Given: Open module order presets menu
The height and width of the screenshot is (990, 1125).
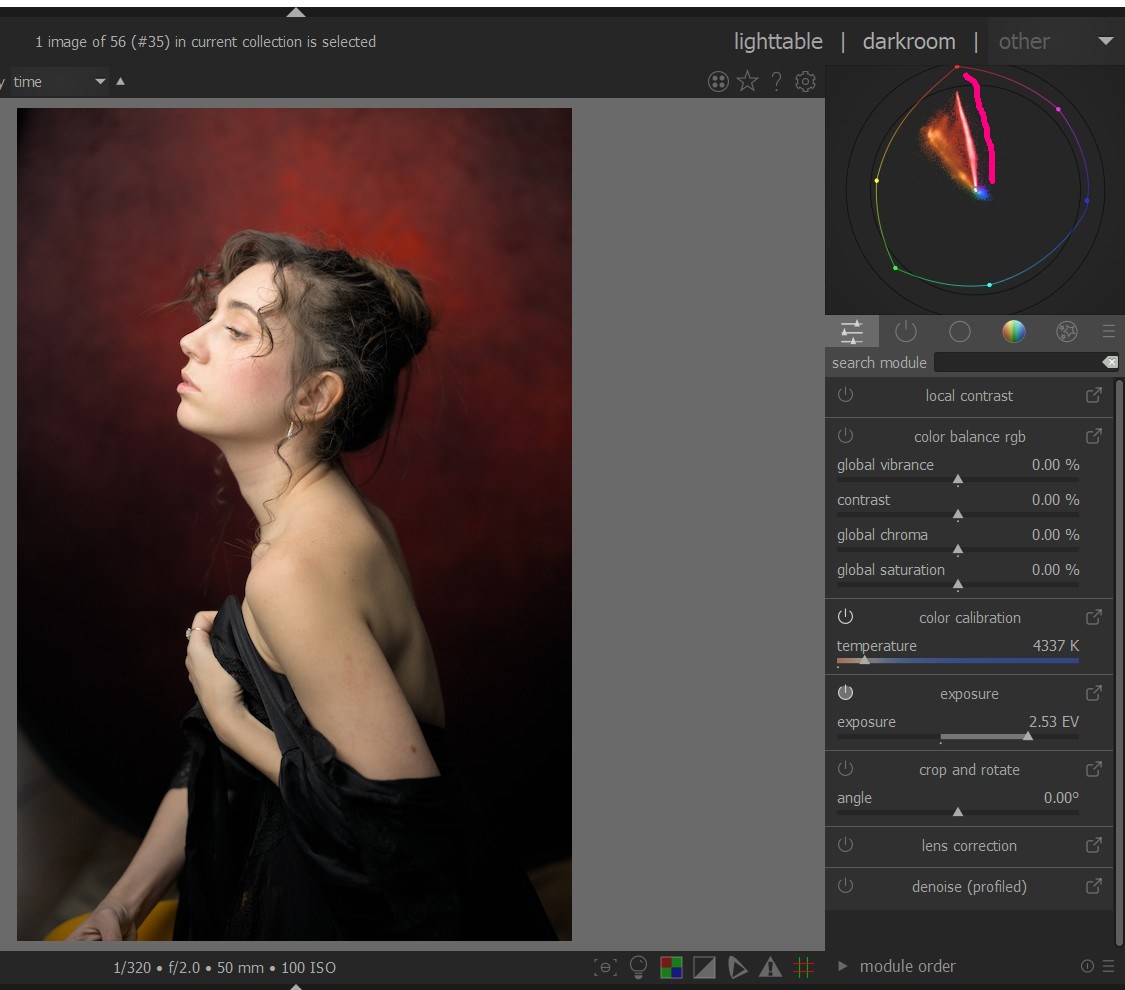Looking at the screenshot, I should point(1108,966).
